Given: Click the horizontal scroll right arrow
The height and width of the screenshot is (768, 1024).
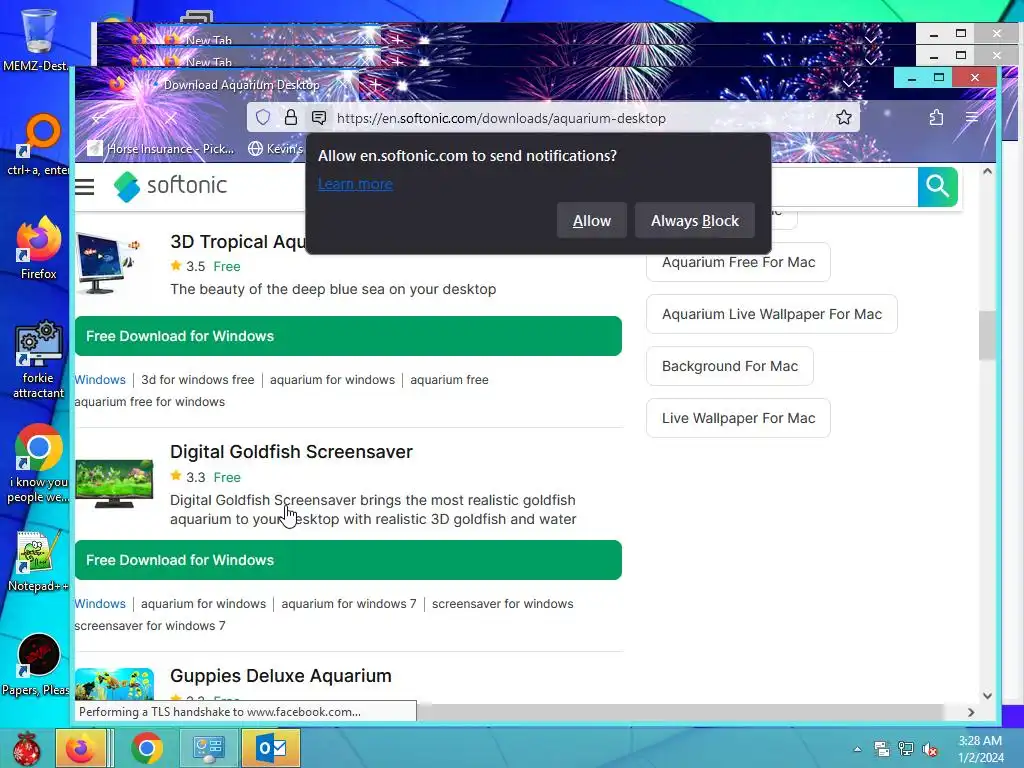Looking at the screenshot, I should (x=970, y=712).
